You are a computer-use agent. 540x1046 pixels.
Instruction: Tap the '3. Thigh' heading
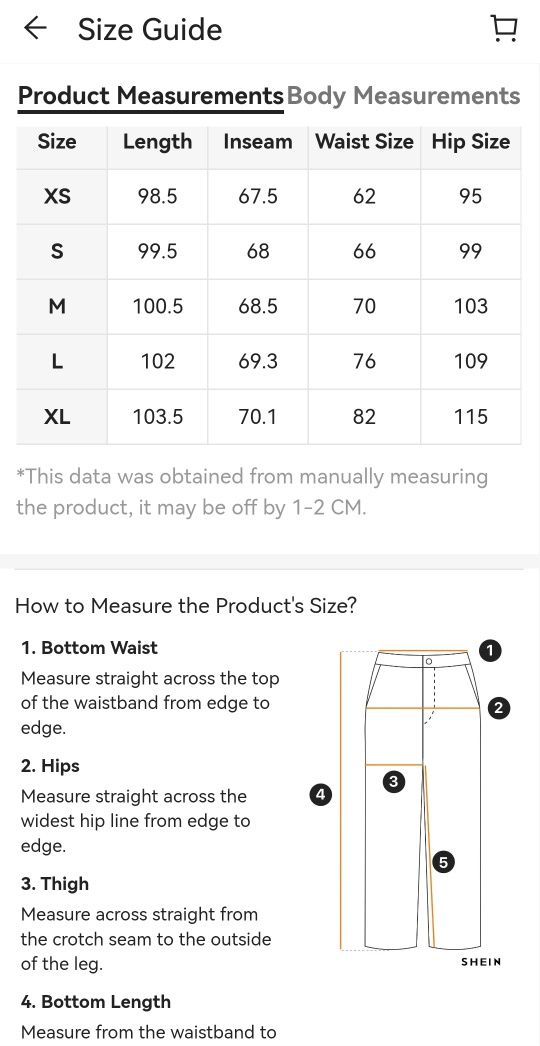[55, 884]
